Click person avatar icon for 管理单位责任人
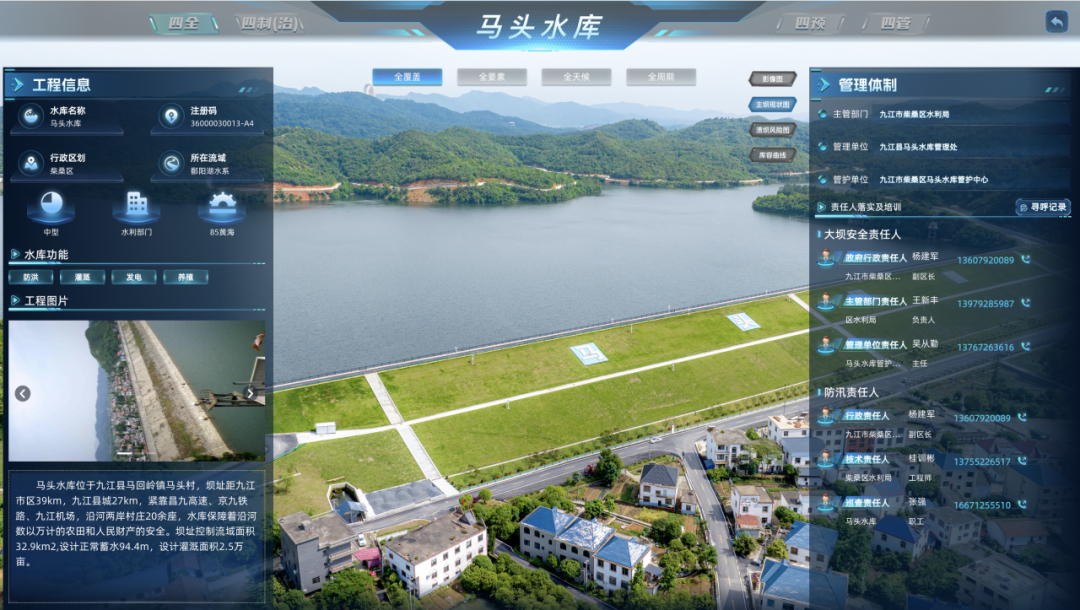The width and height of the screenshot is (1080, 610). click(826, 345)
